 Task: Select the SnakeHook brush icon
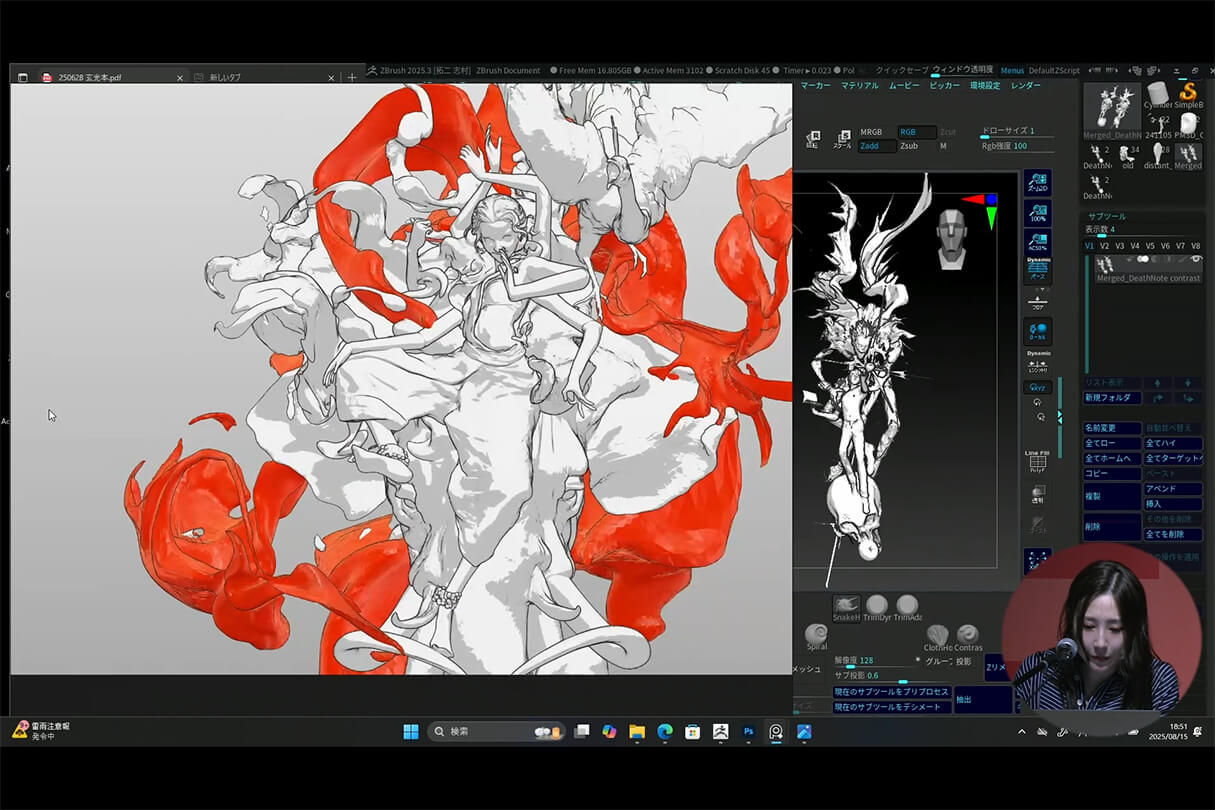(846, 606)
